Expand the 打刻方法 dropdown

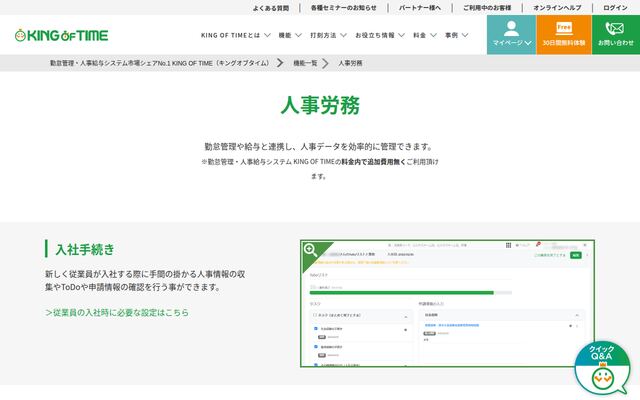(x=328, y=36)
